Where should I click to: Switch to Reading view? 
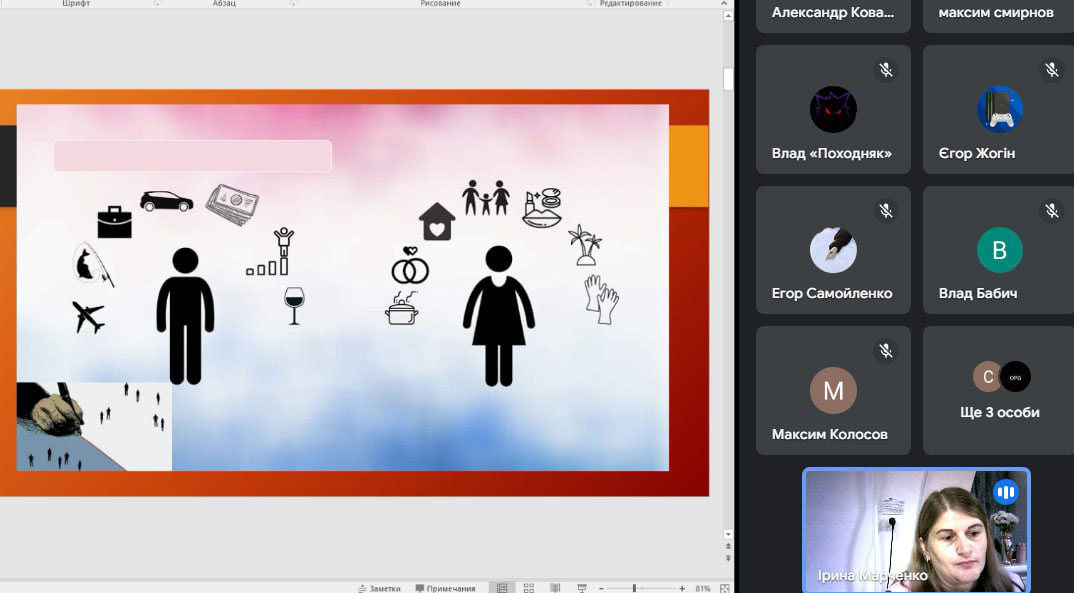[x=555, y=588]
